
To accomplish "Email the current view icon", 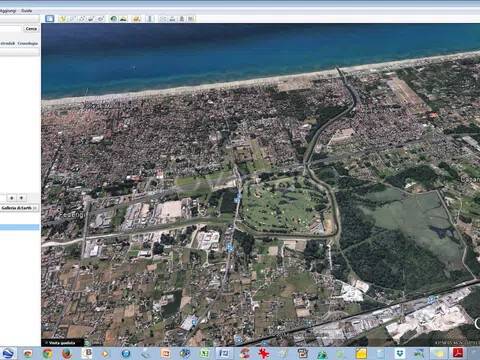I will [x=163, y=19].
